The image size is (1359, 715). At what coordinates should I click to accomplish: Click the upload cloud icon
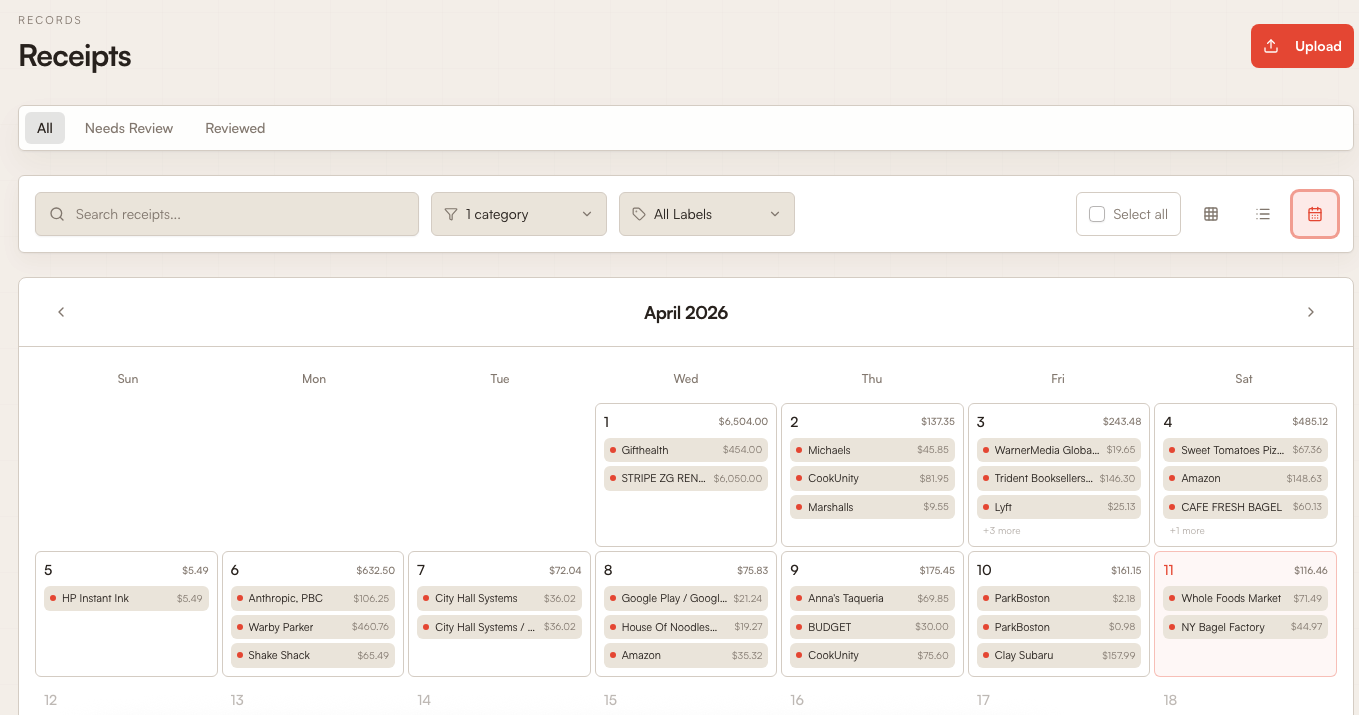point(1271,46)
